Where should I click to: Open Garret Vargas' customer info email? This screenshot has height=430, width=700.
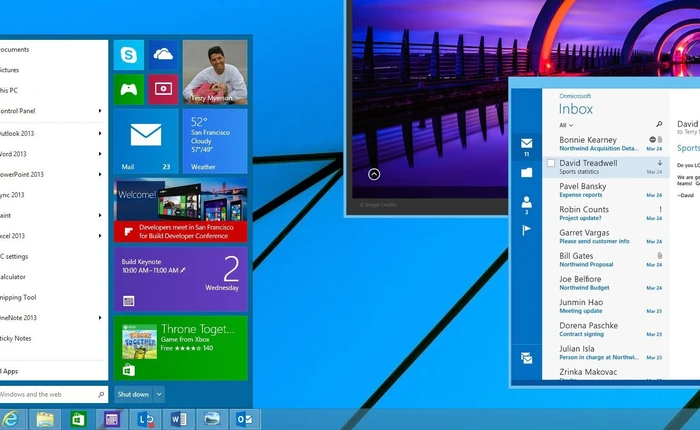click(605, 237)
